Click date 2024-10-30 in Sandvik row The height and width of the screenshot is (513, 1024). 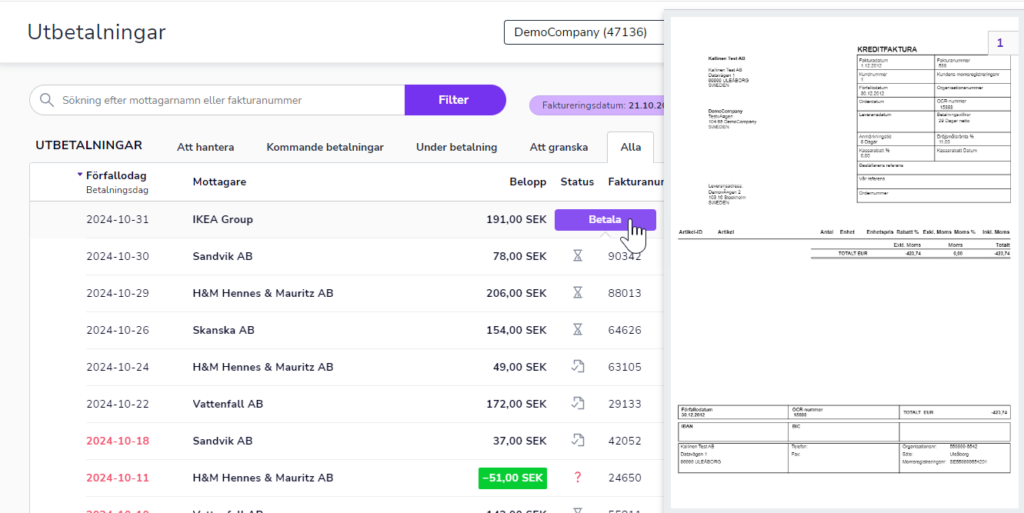point(118,256)
